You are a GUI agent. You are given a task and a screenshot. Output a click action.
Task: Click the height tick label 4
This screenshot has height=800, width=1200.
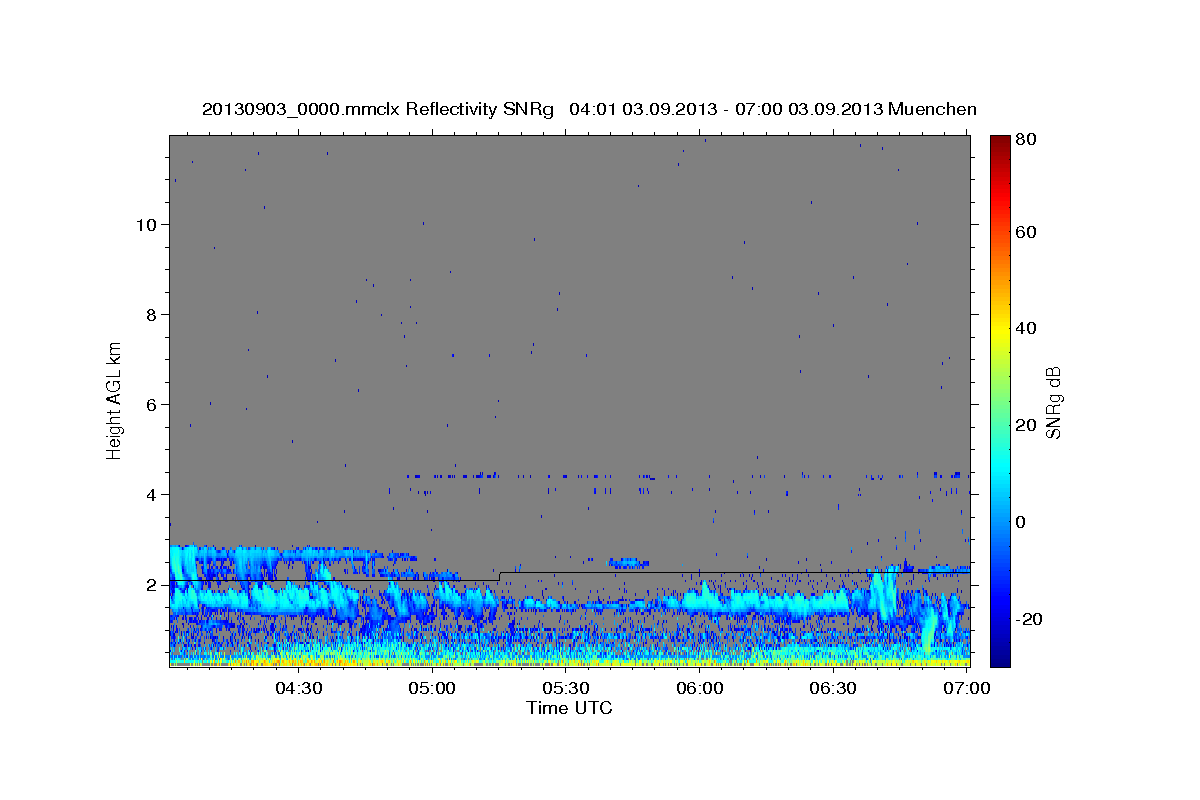click(x=150, y=494)
